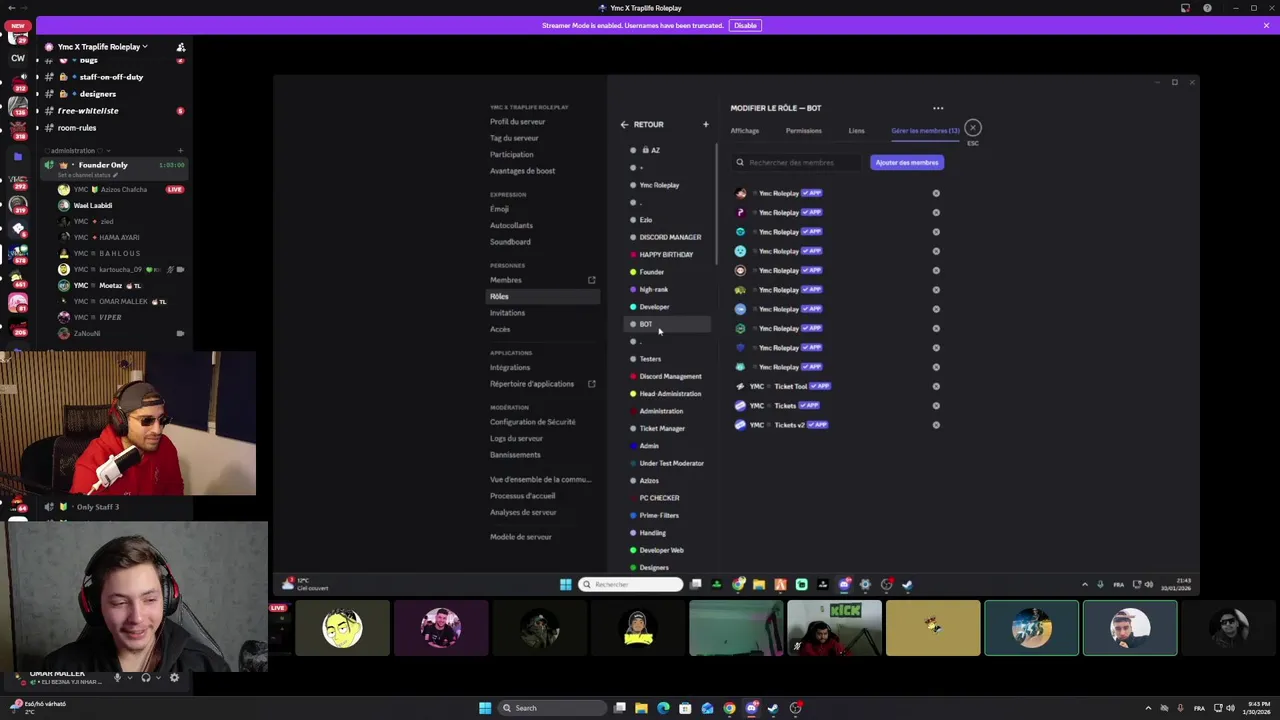The height and width of the screenshot is (720, 1280).
Task: Click the ESC close settings icon
Action: pyautogui.click(x=972, y=128)
